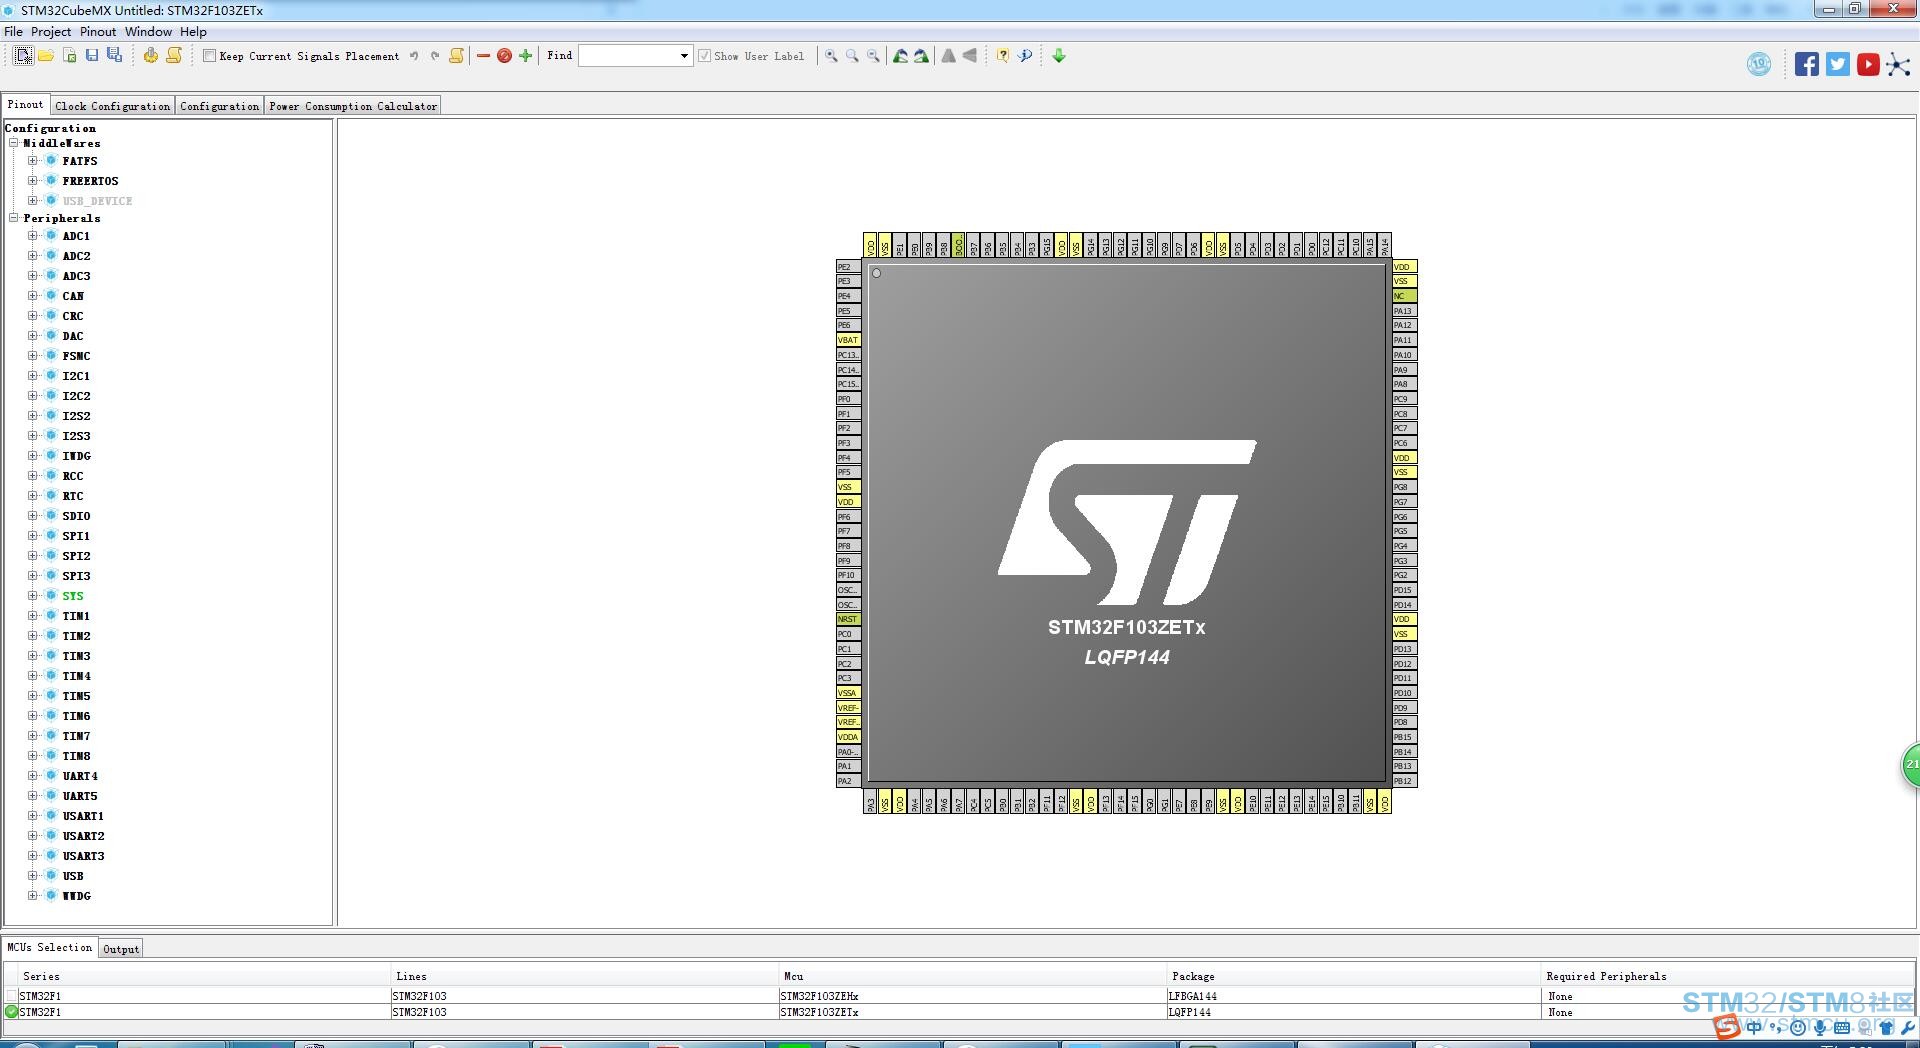
Task: Click the Mcu column header
Action: [974, 976]
